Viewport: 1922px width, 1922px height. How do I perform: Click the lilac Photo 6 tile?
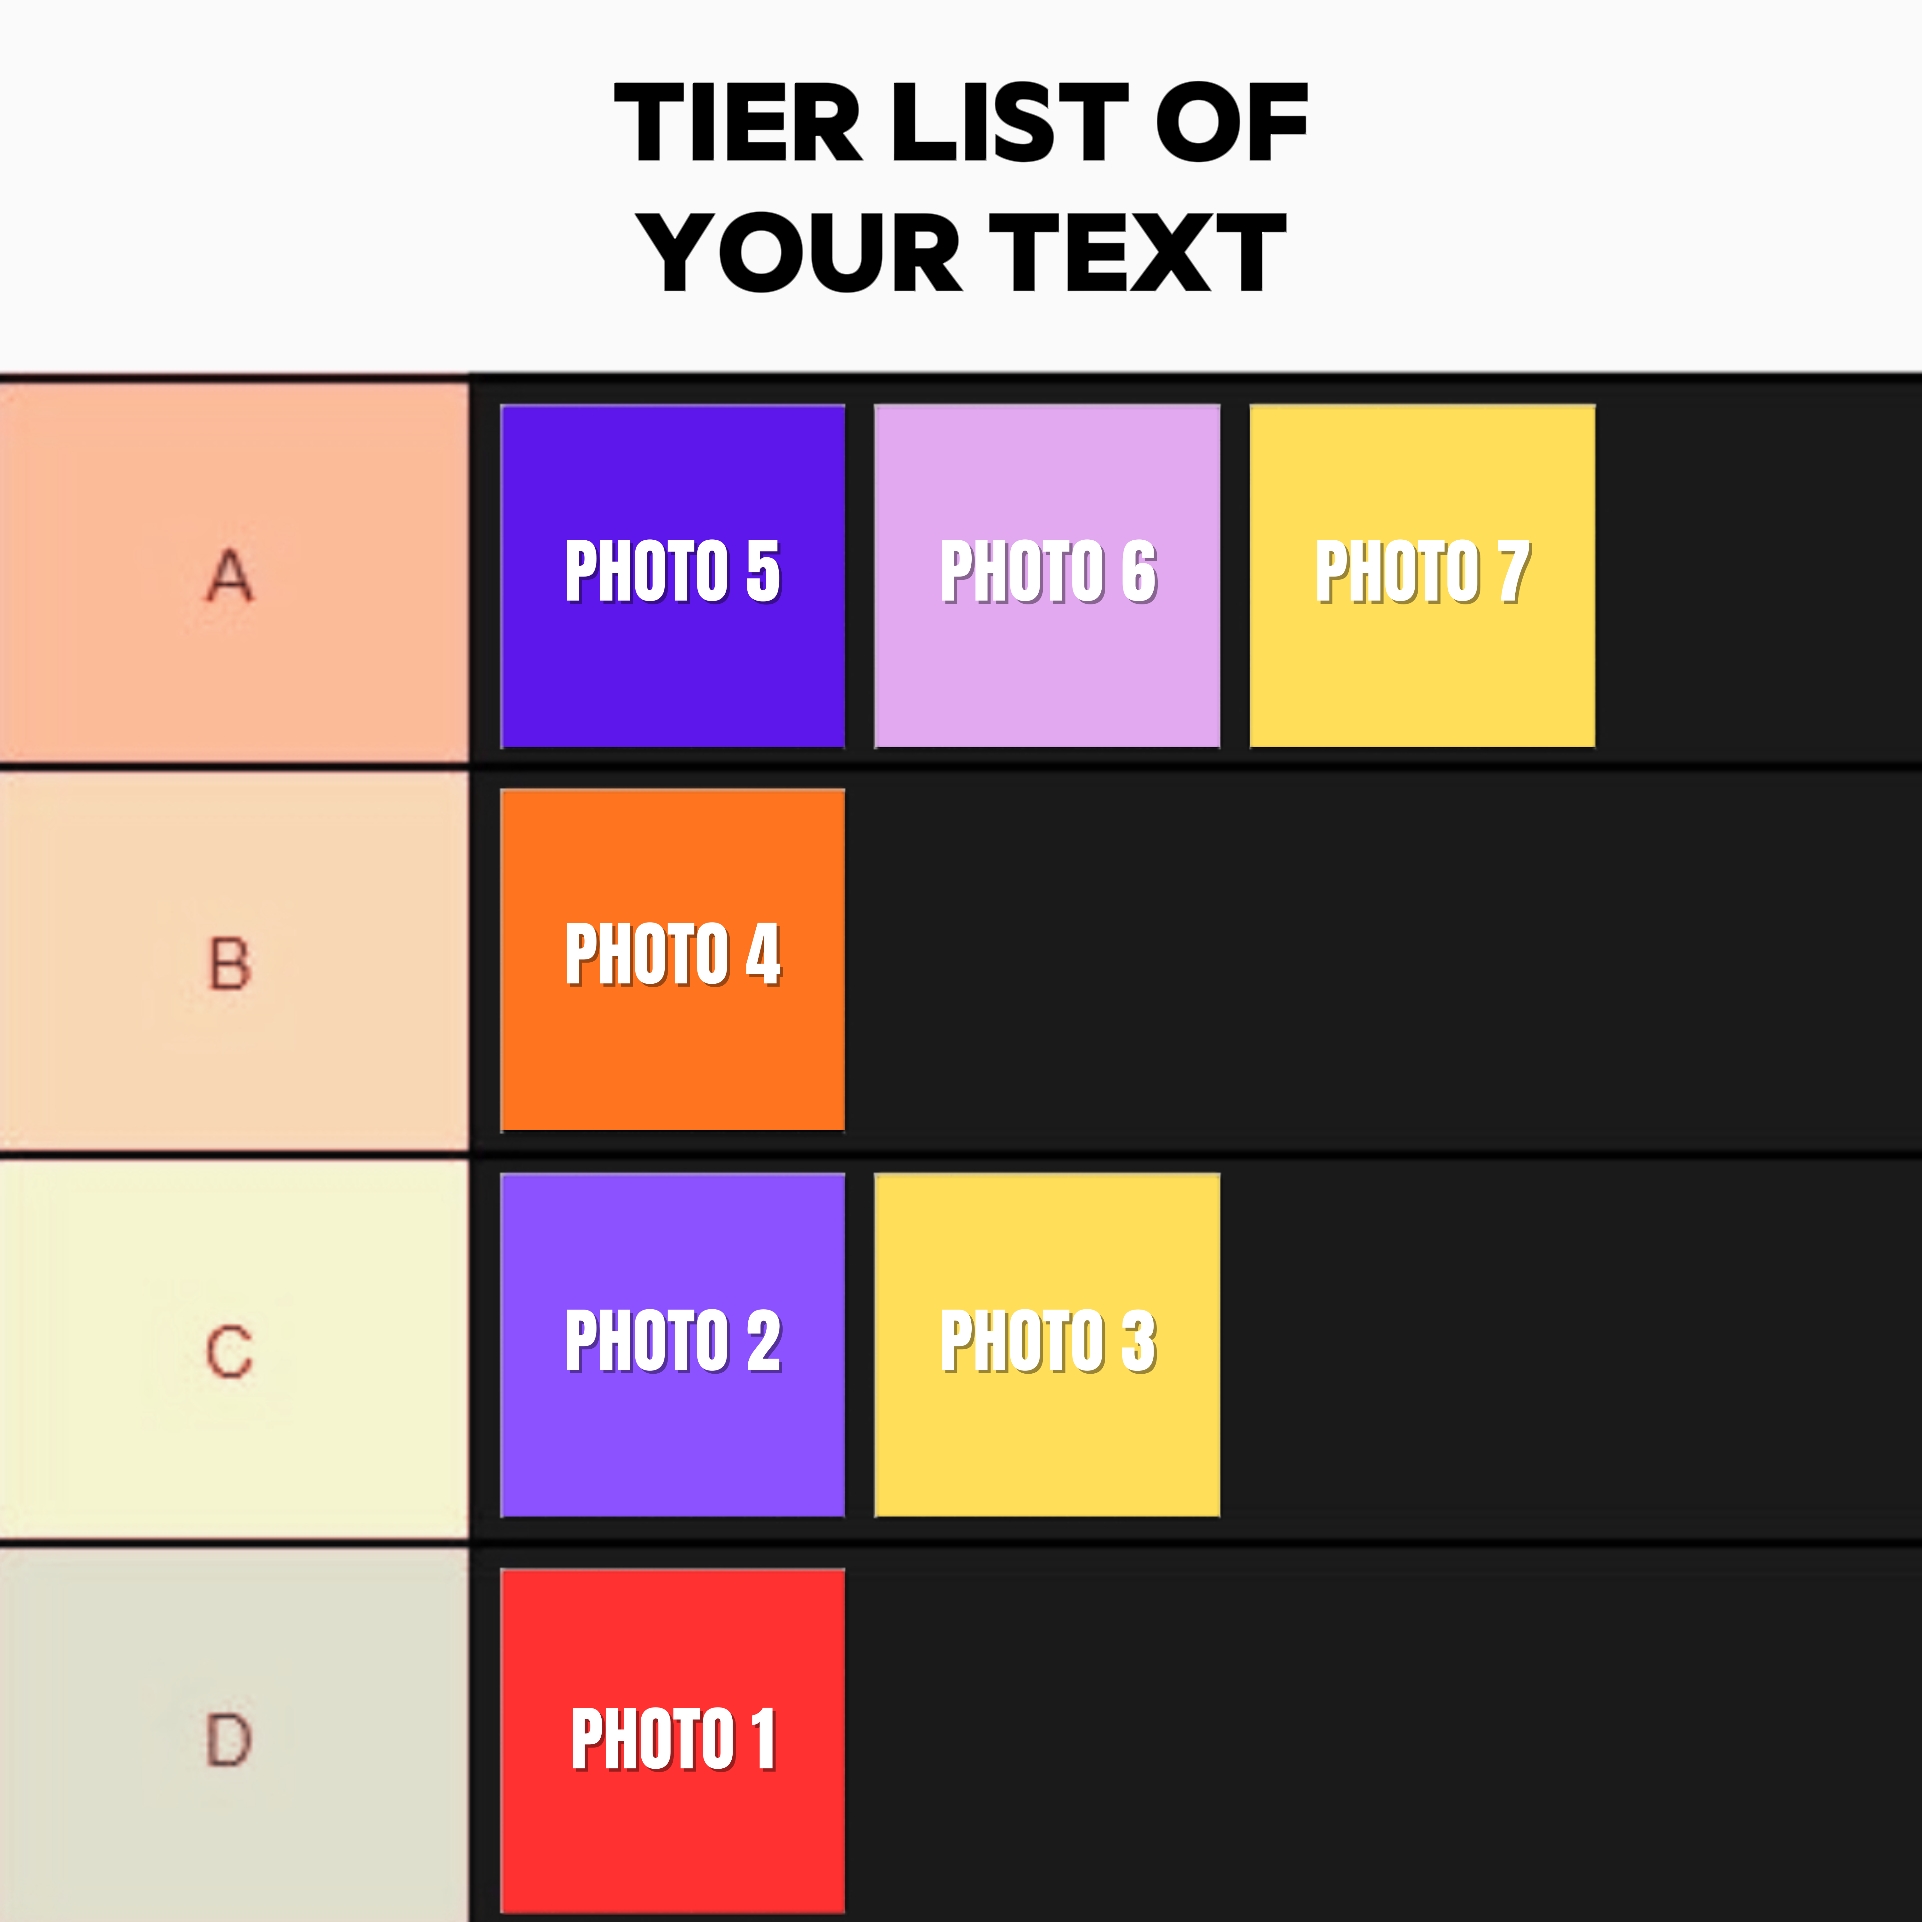1047,576
